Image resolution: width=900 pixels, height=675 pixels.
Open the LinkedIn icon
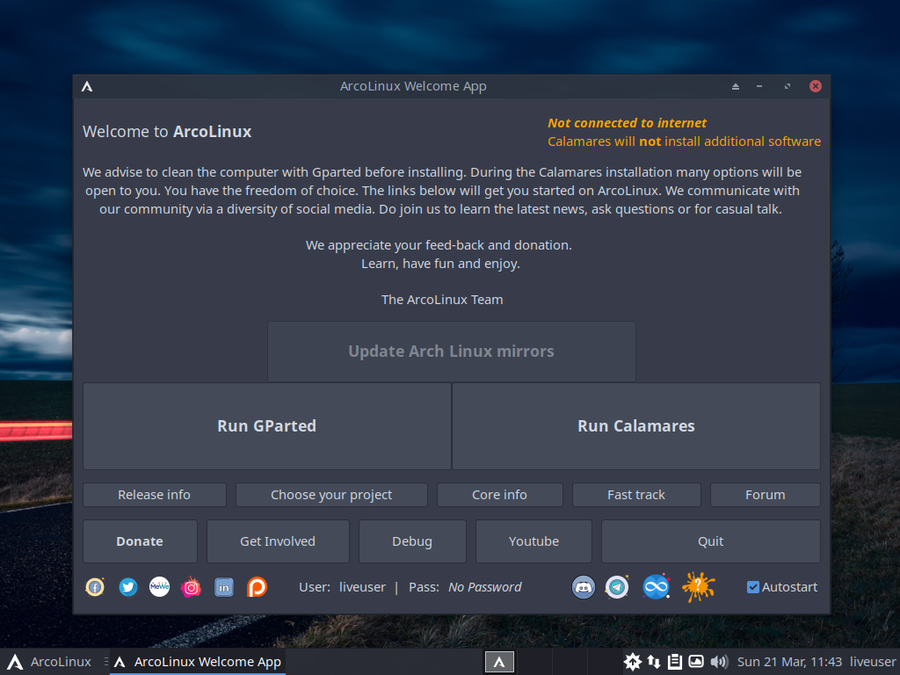tap(224, 587)
